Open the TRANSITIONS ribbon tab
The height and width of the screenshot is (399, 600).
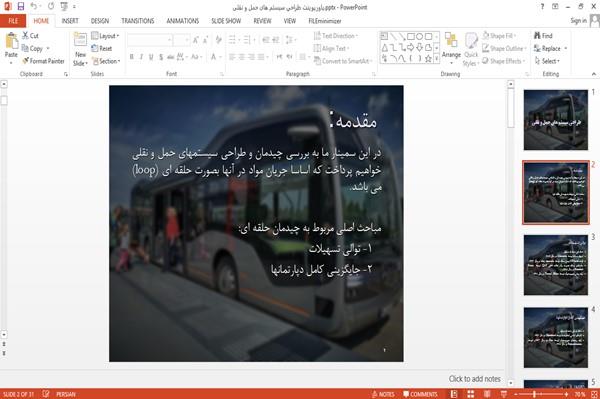(138, 21)
